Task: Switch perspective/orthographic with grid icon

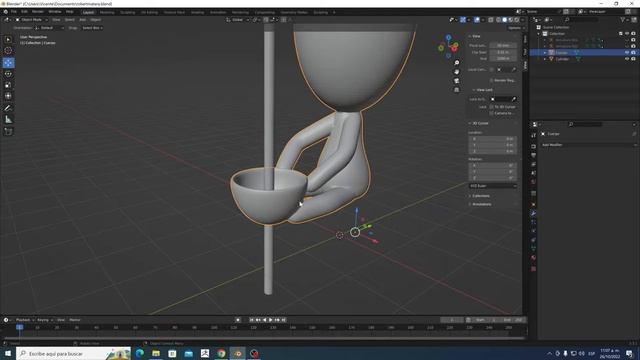Action: 456,89
